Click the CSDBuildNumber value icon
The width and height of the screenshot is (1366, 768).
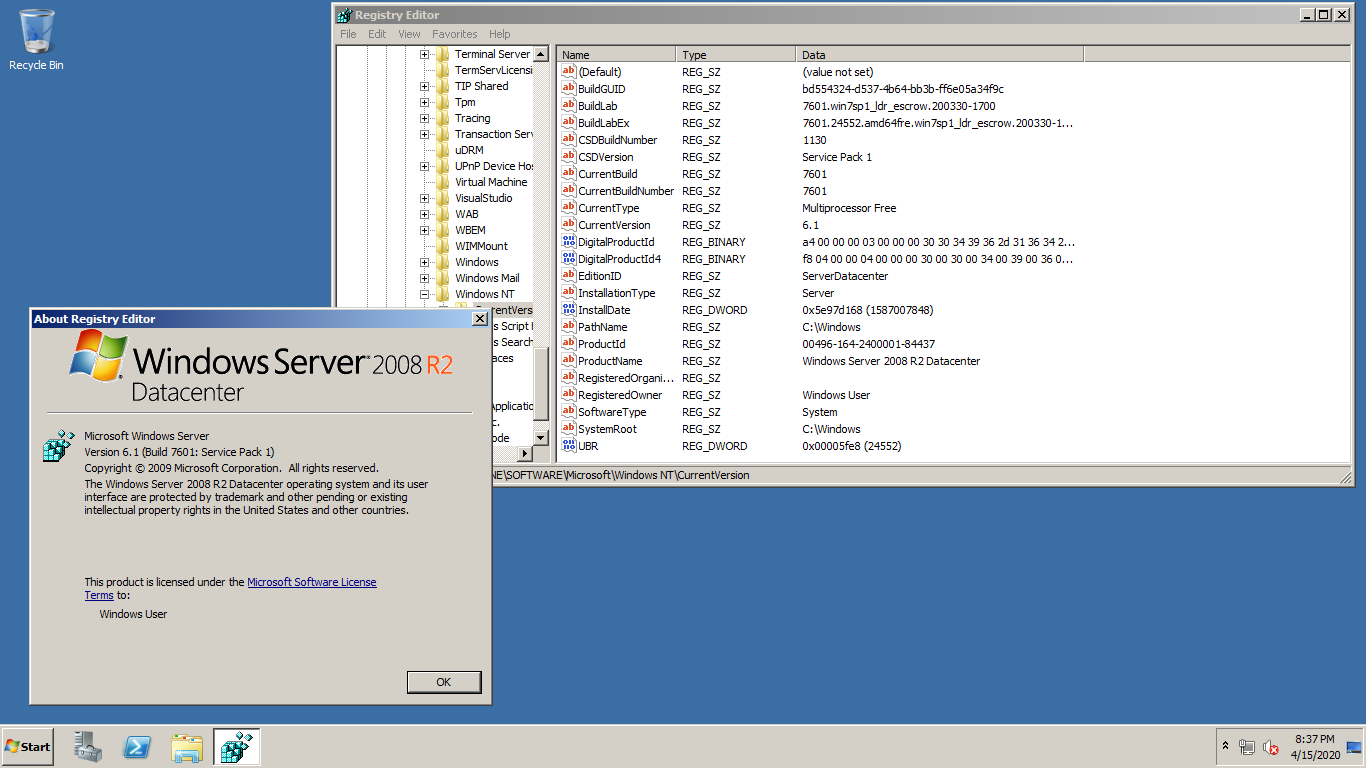[569, 140]
